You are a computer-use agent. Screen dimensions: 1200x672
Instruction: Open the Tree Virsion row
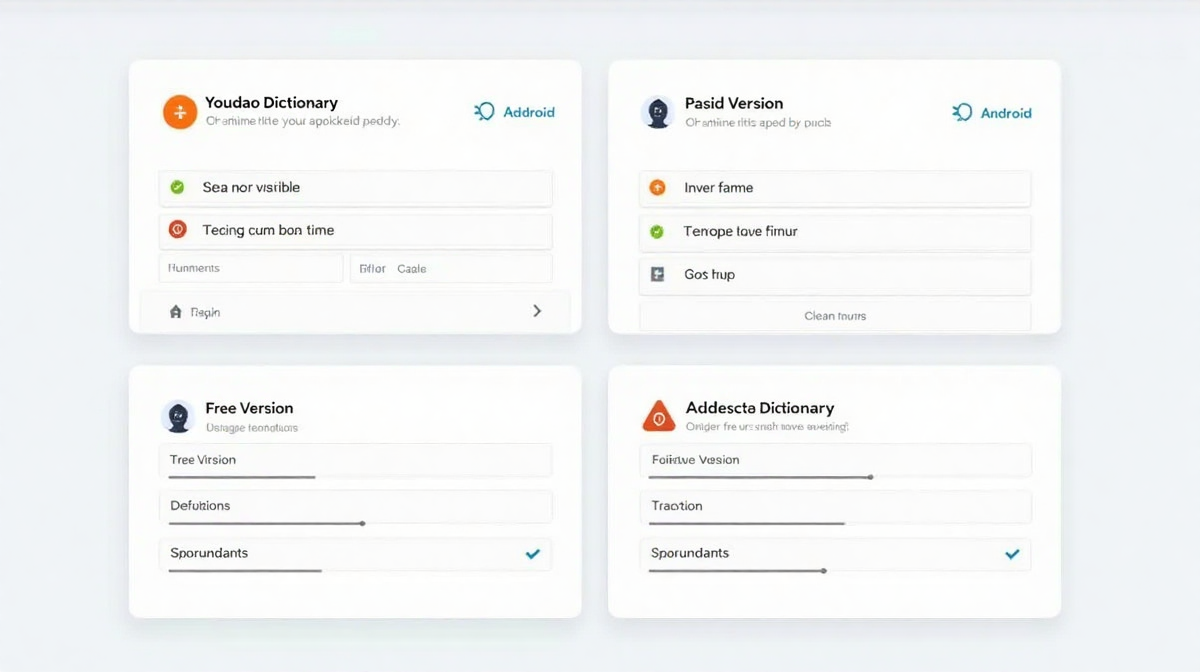[355, 460]
